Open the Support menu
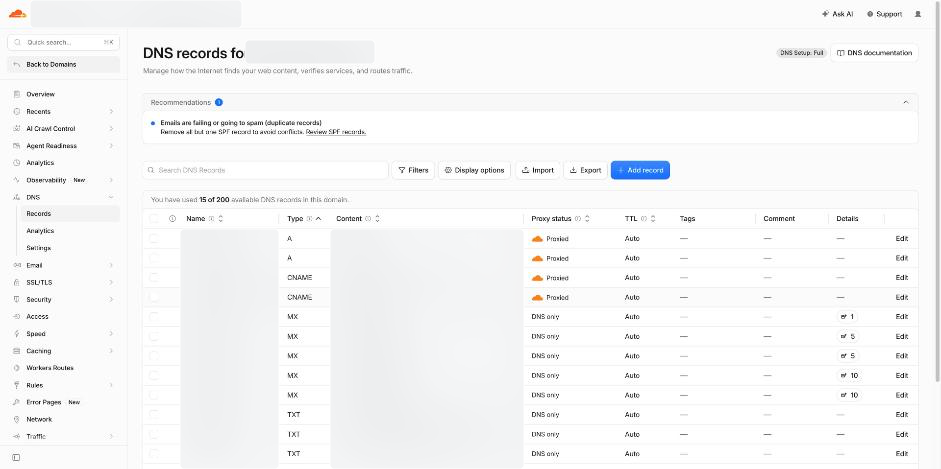This screenshot has width=941, height=469. pos(884,14)
